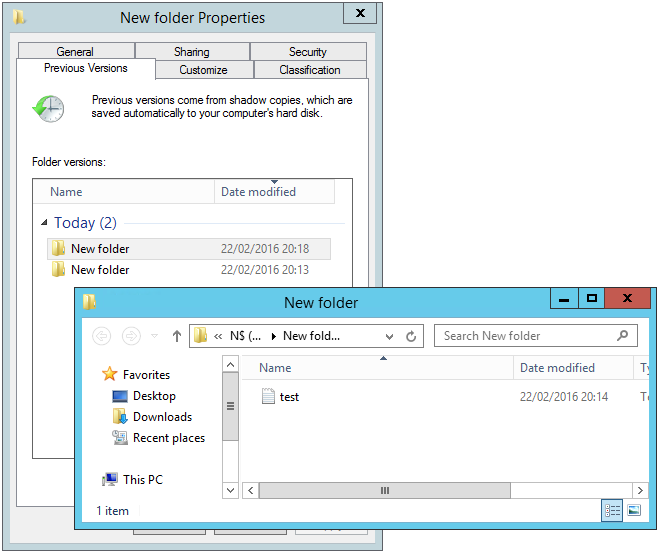Click the test file document icon
663x558 pixels.
point(268,396)
